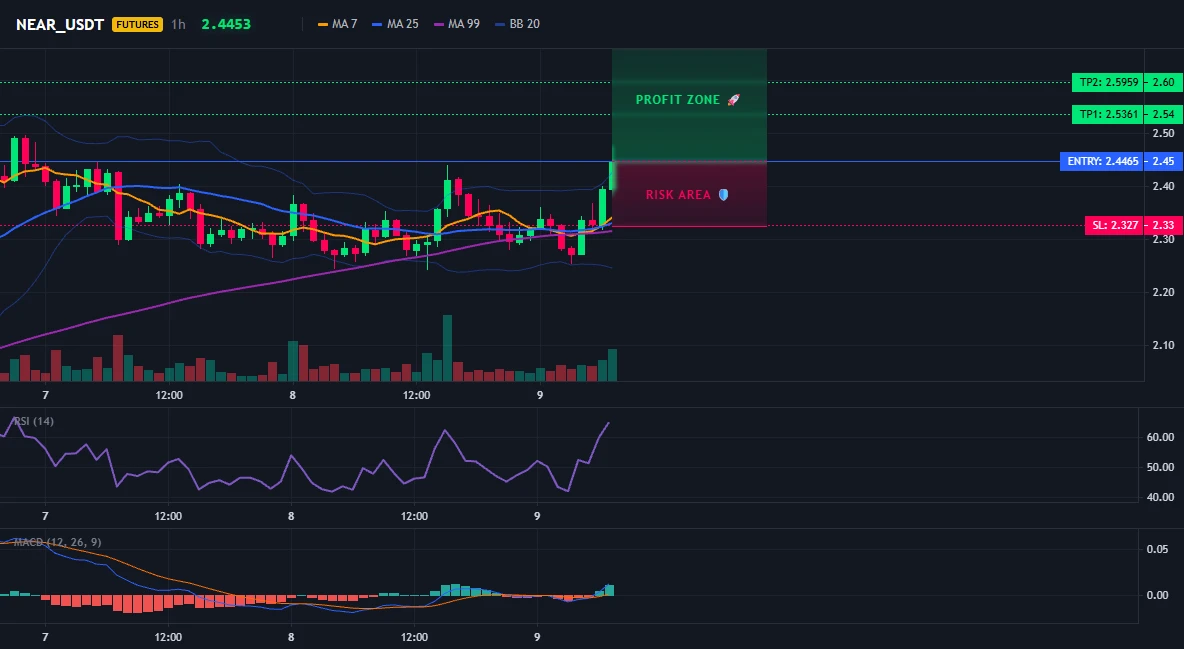Click the TP1 tag value 2.54
This screenshot has width=1184, height=649.
pyautogui.click(x=1164, y=115)
